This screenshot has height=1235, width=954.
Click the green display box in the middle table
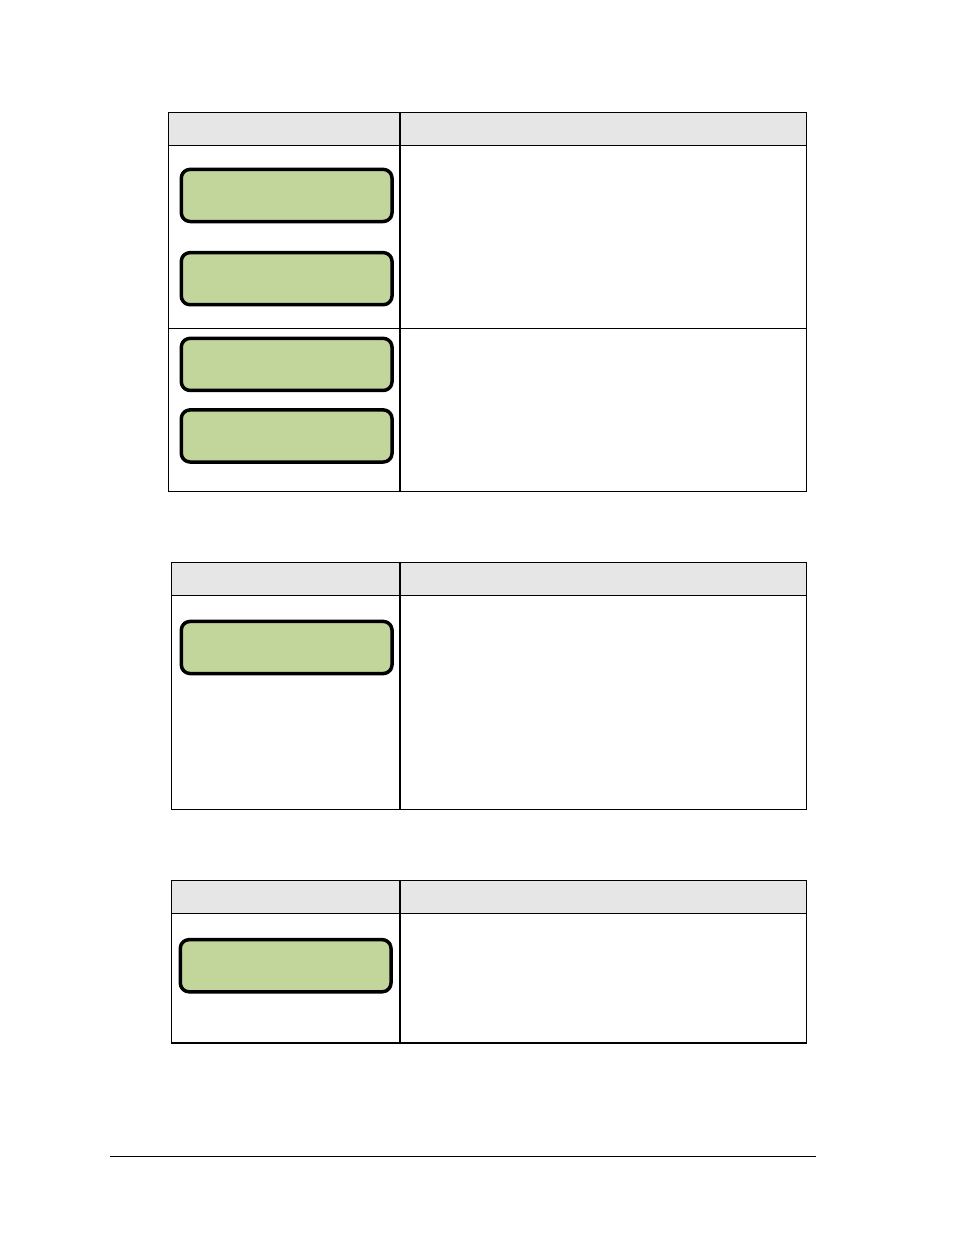coord(286,647)
